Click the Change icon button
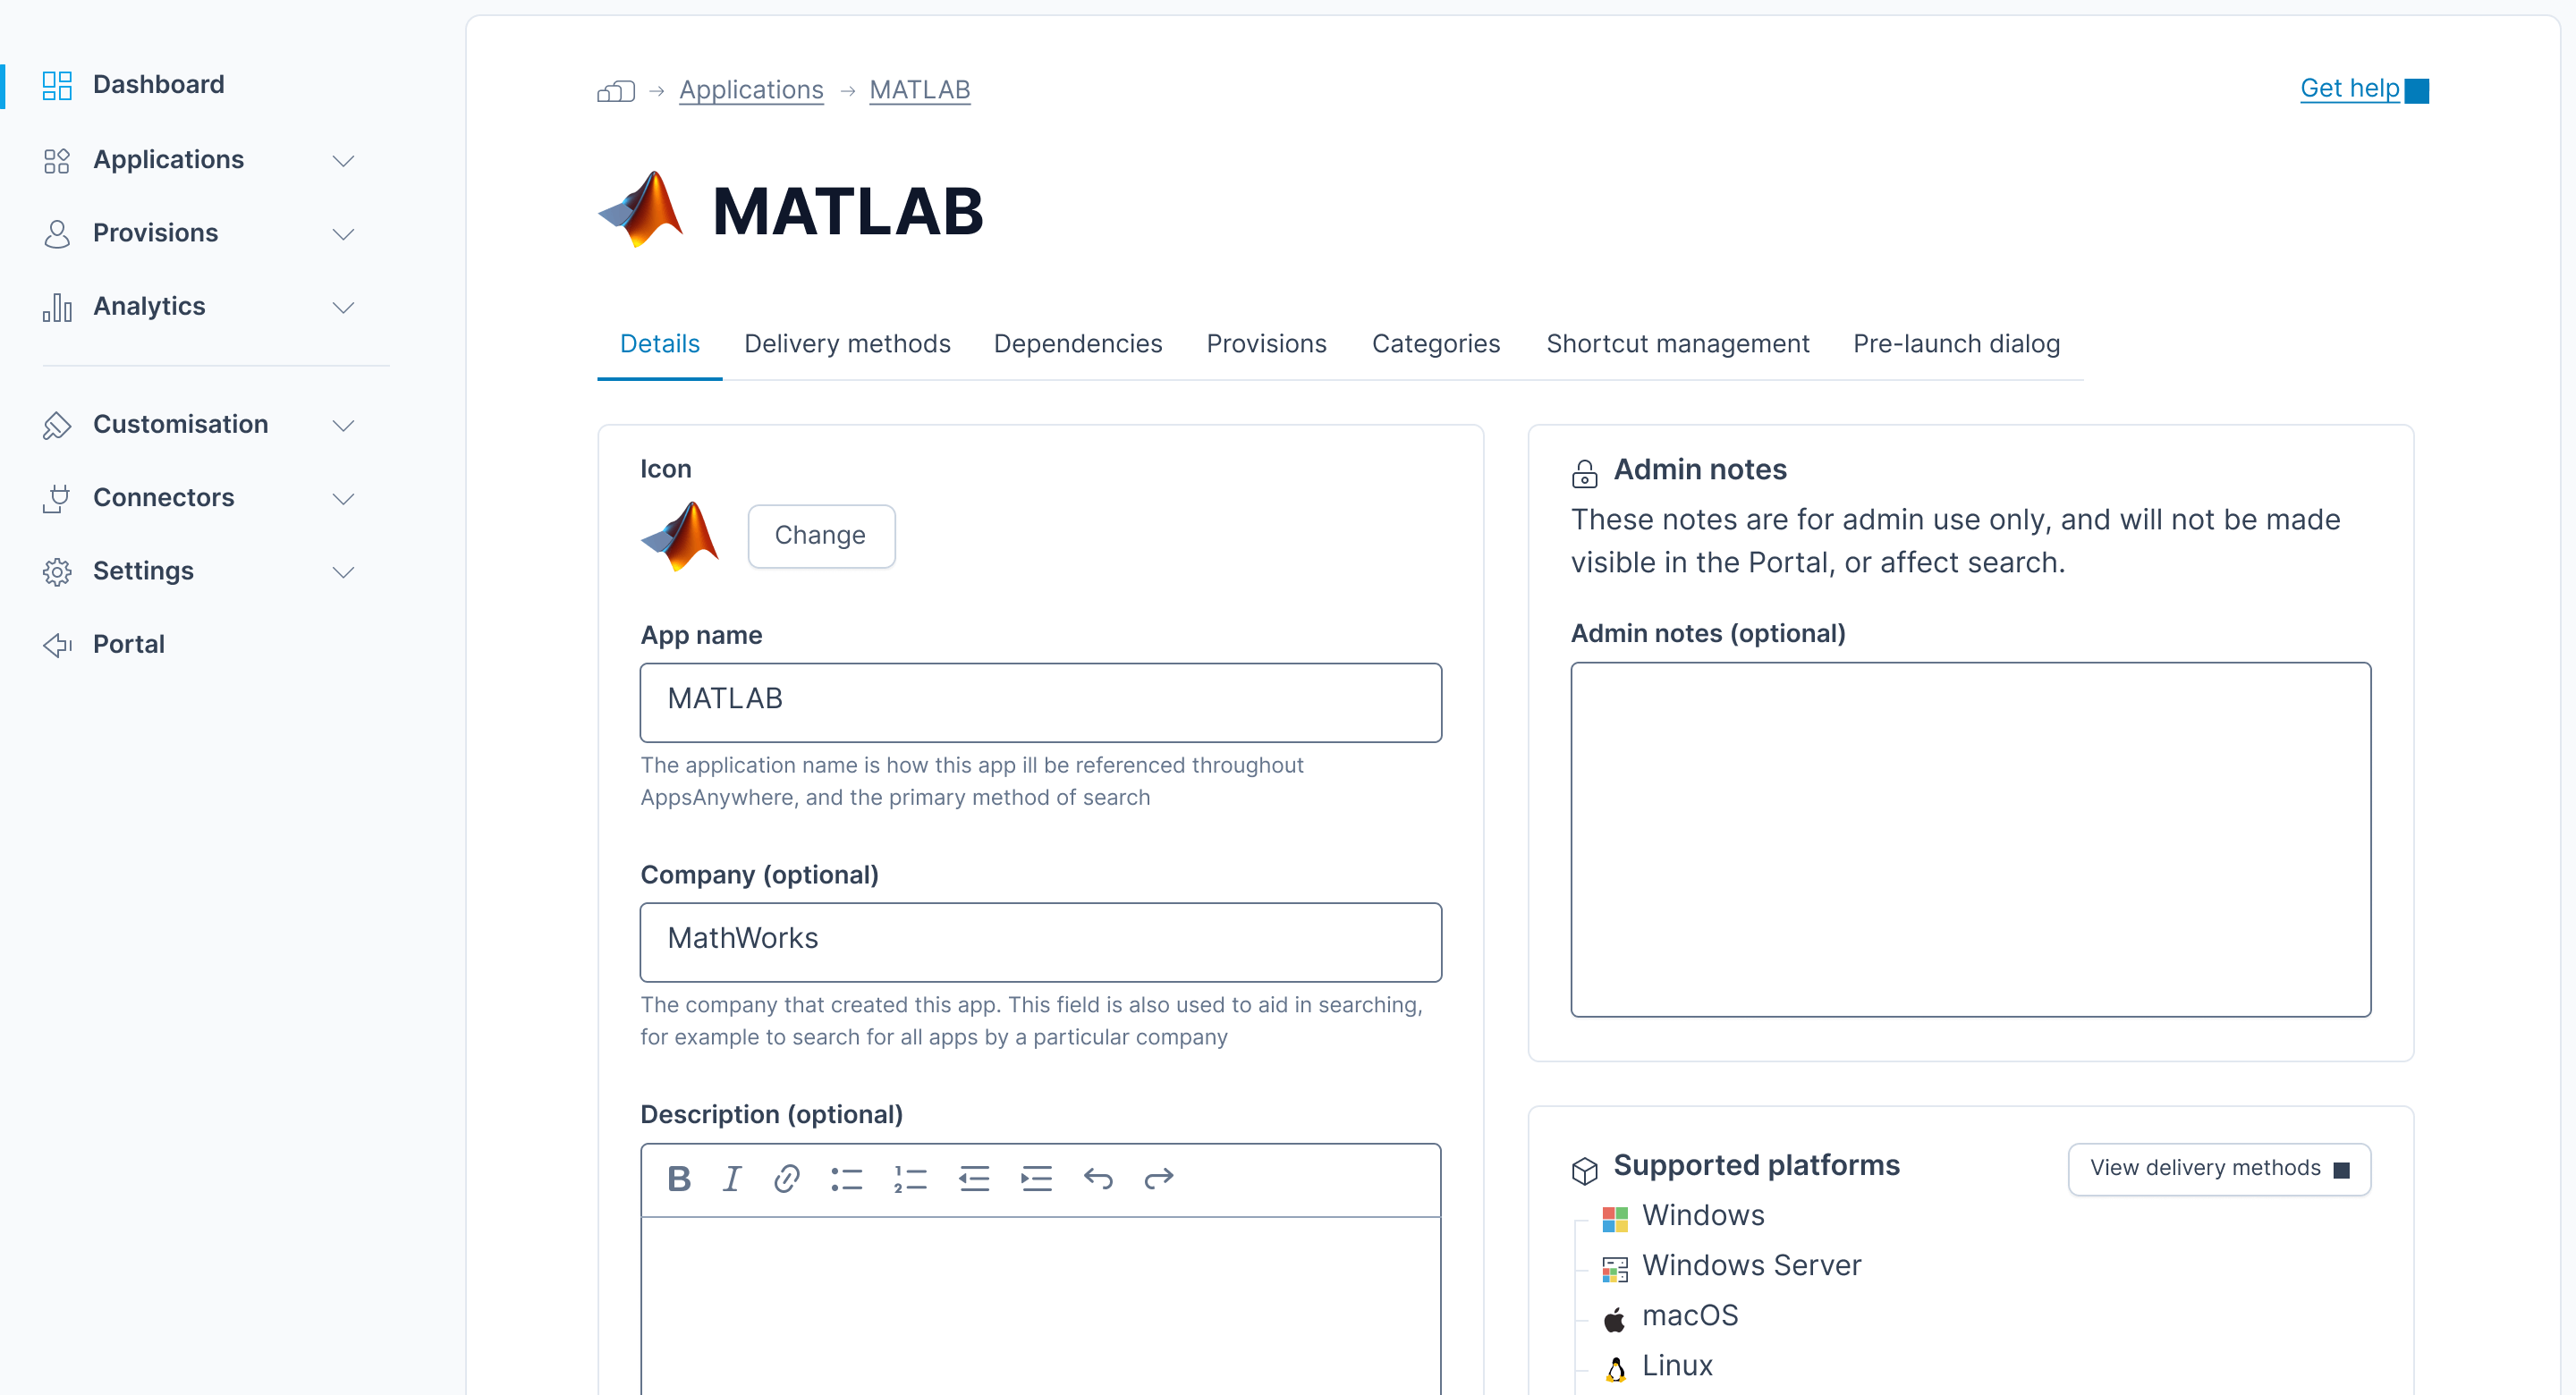The height and width of the screenshot is (1395, 2576). [821, 536]
